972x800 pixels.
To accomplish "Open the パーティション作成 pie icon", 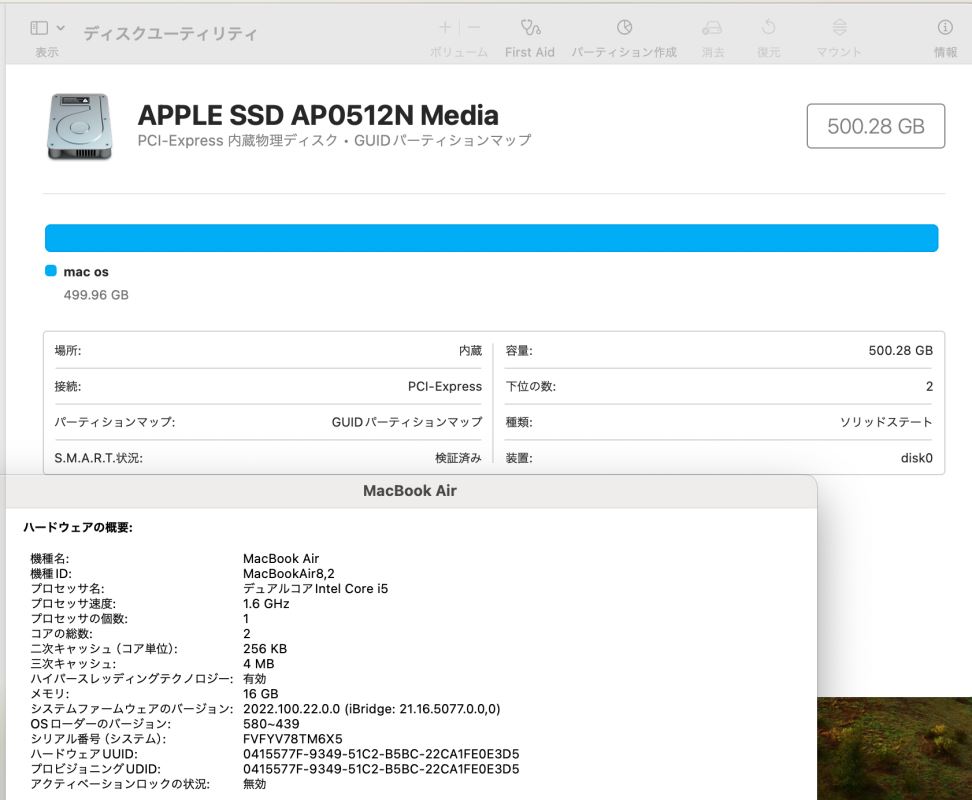I will 624,28.
